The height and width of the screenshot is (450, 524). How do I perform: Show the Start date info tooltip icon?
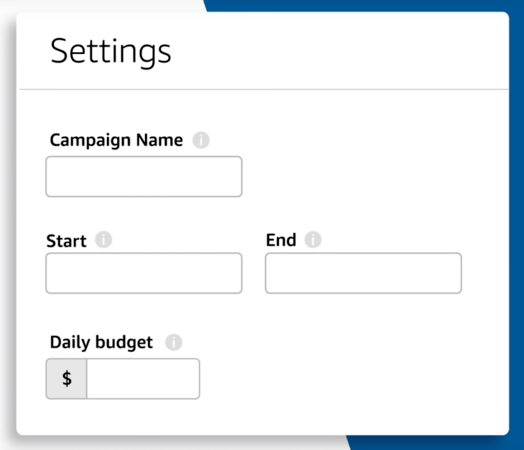(103, 240)
